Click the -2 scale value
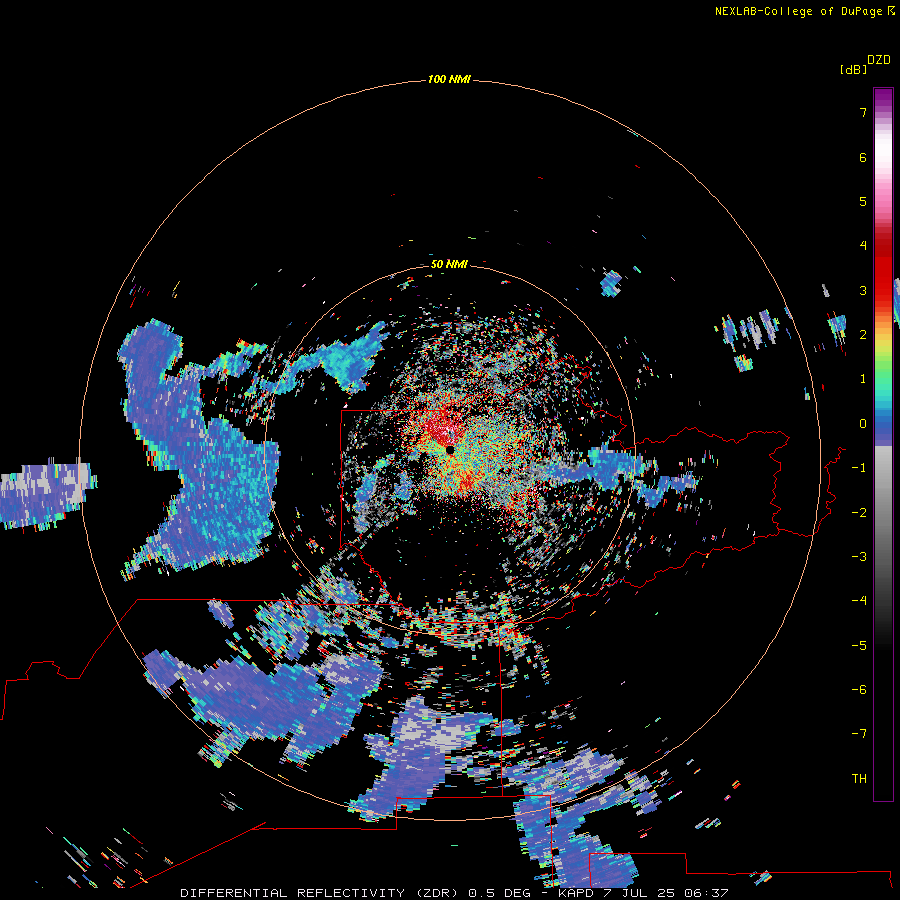Screen dimensions: 900x900 859,513
